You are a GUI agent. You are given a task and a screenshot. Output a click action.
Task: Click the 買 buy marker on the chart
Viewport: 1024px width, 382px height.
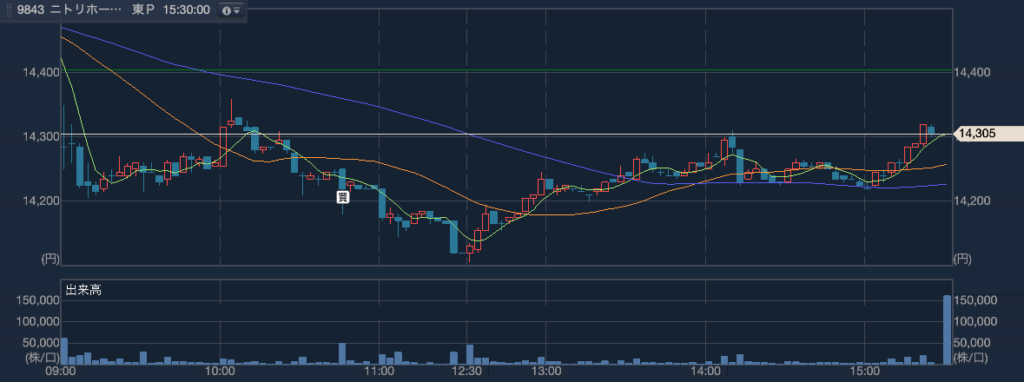tap(343, 197)
